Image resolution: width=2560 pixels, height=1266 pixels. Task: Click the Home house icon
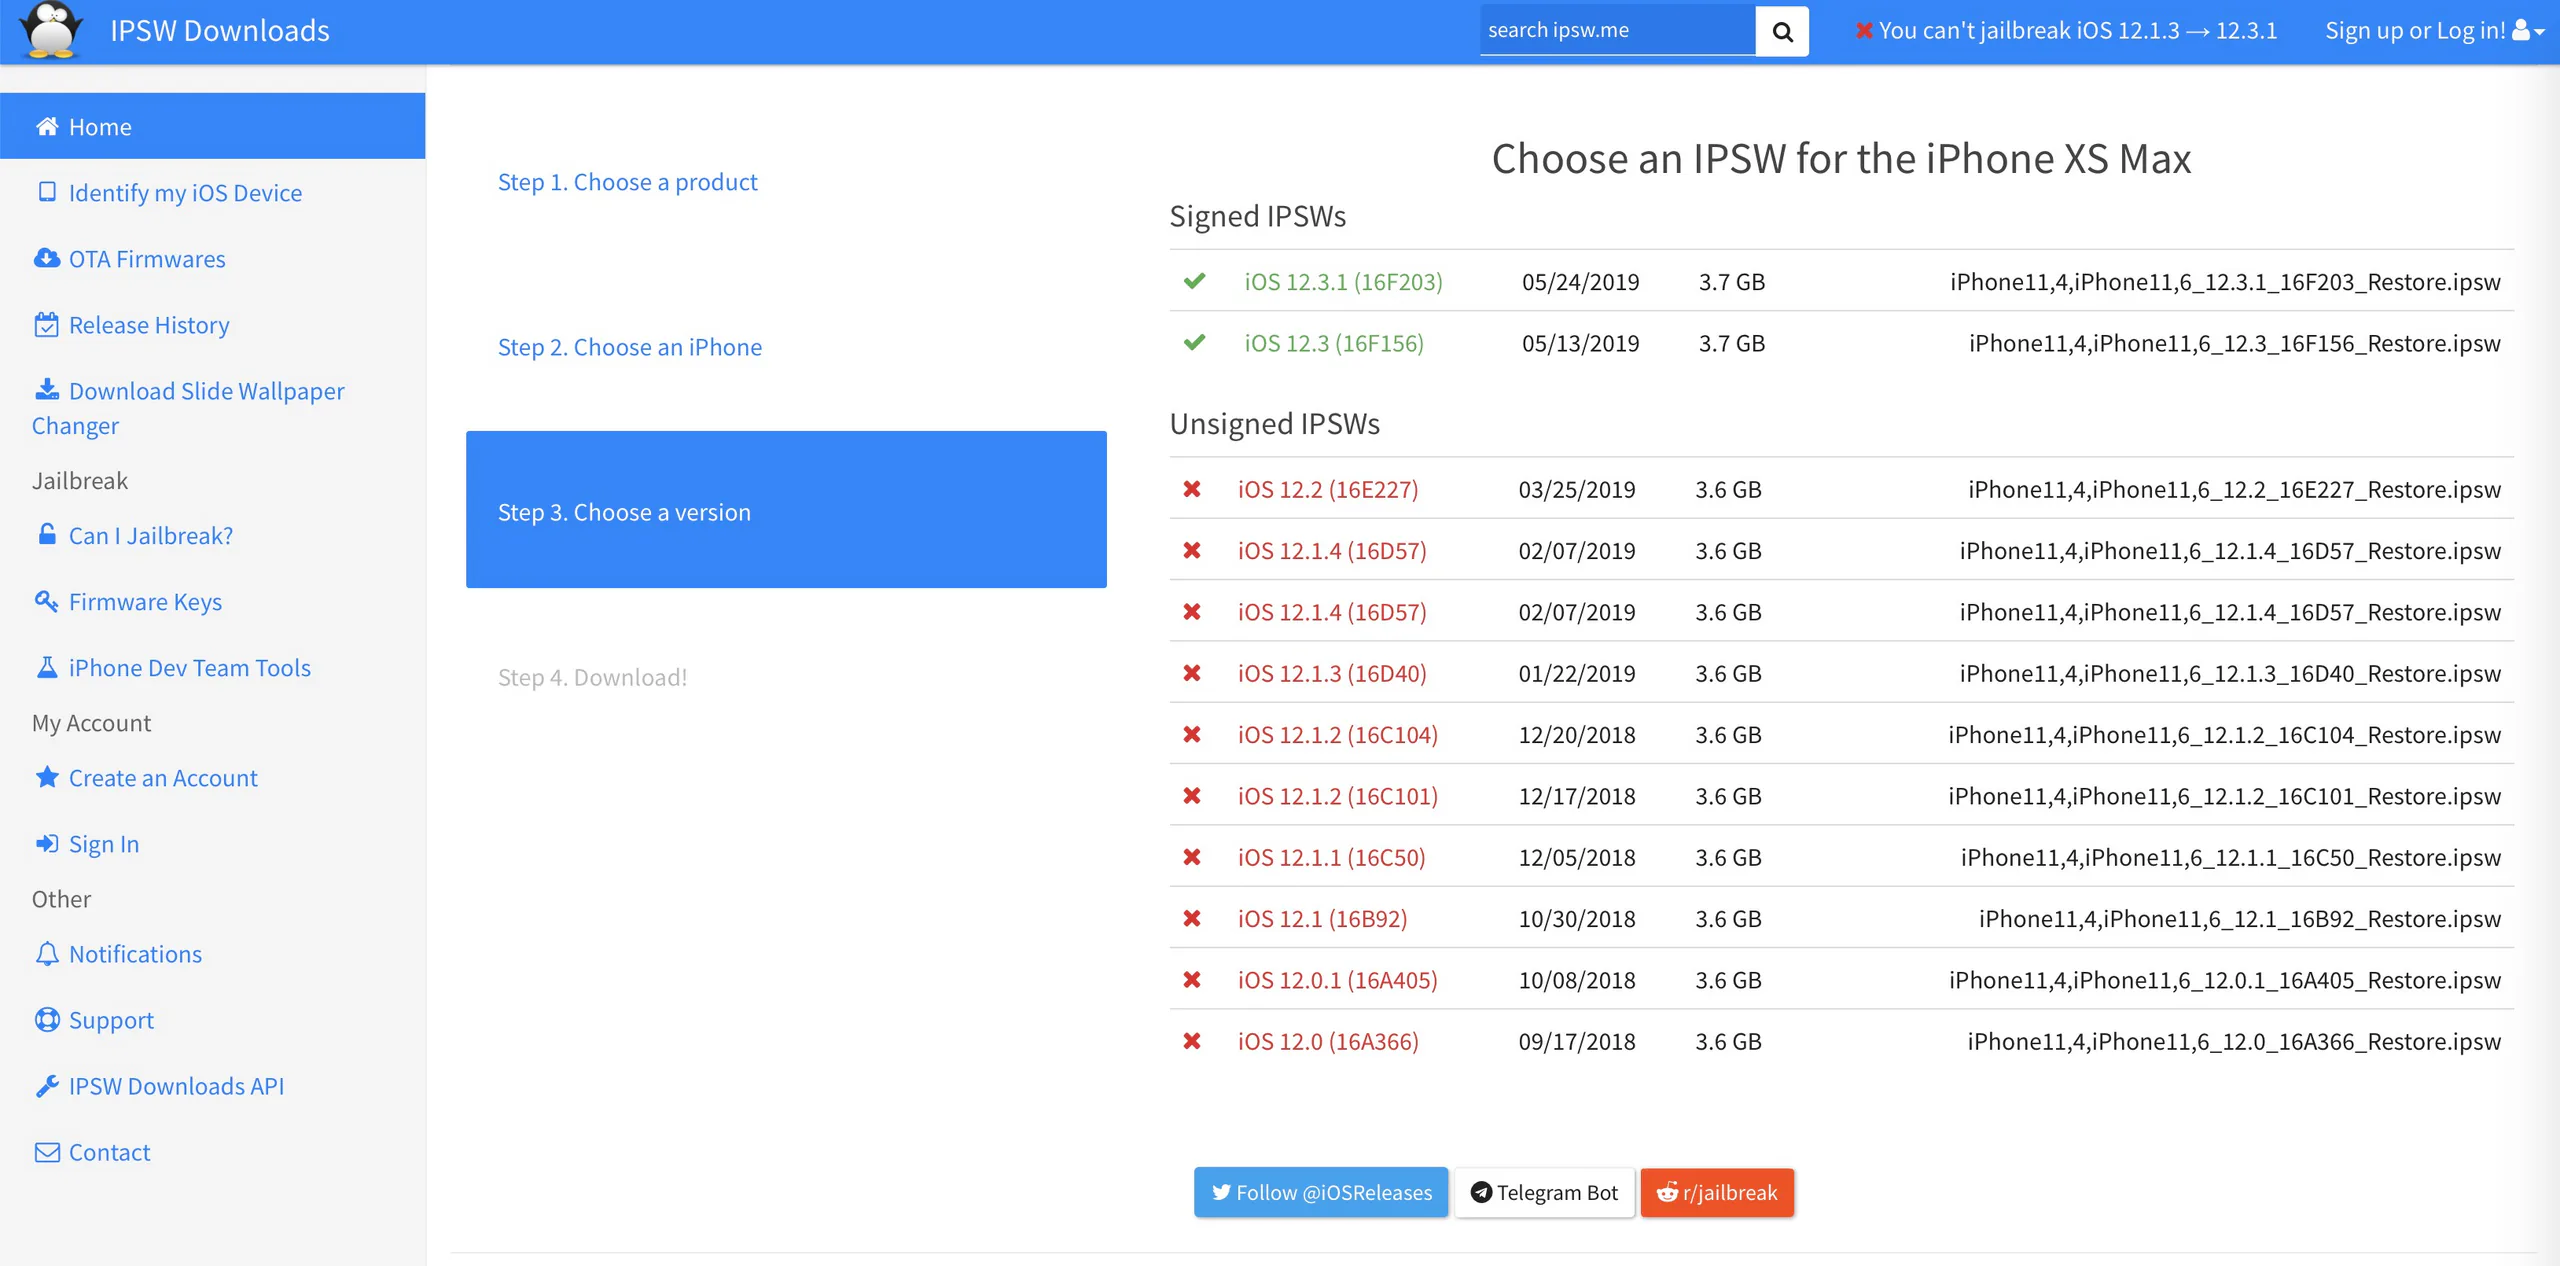47,126
